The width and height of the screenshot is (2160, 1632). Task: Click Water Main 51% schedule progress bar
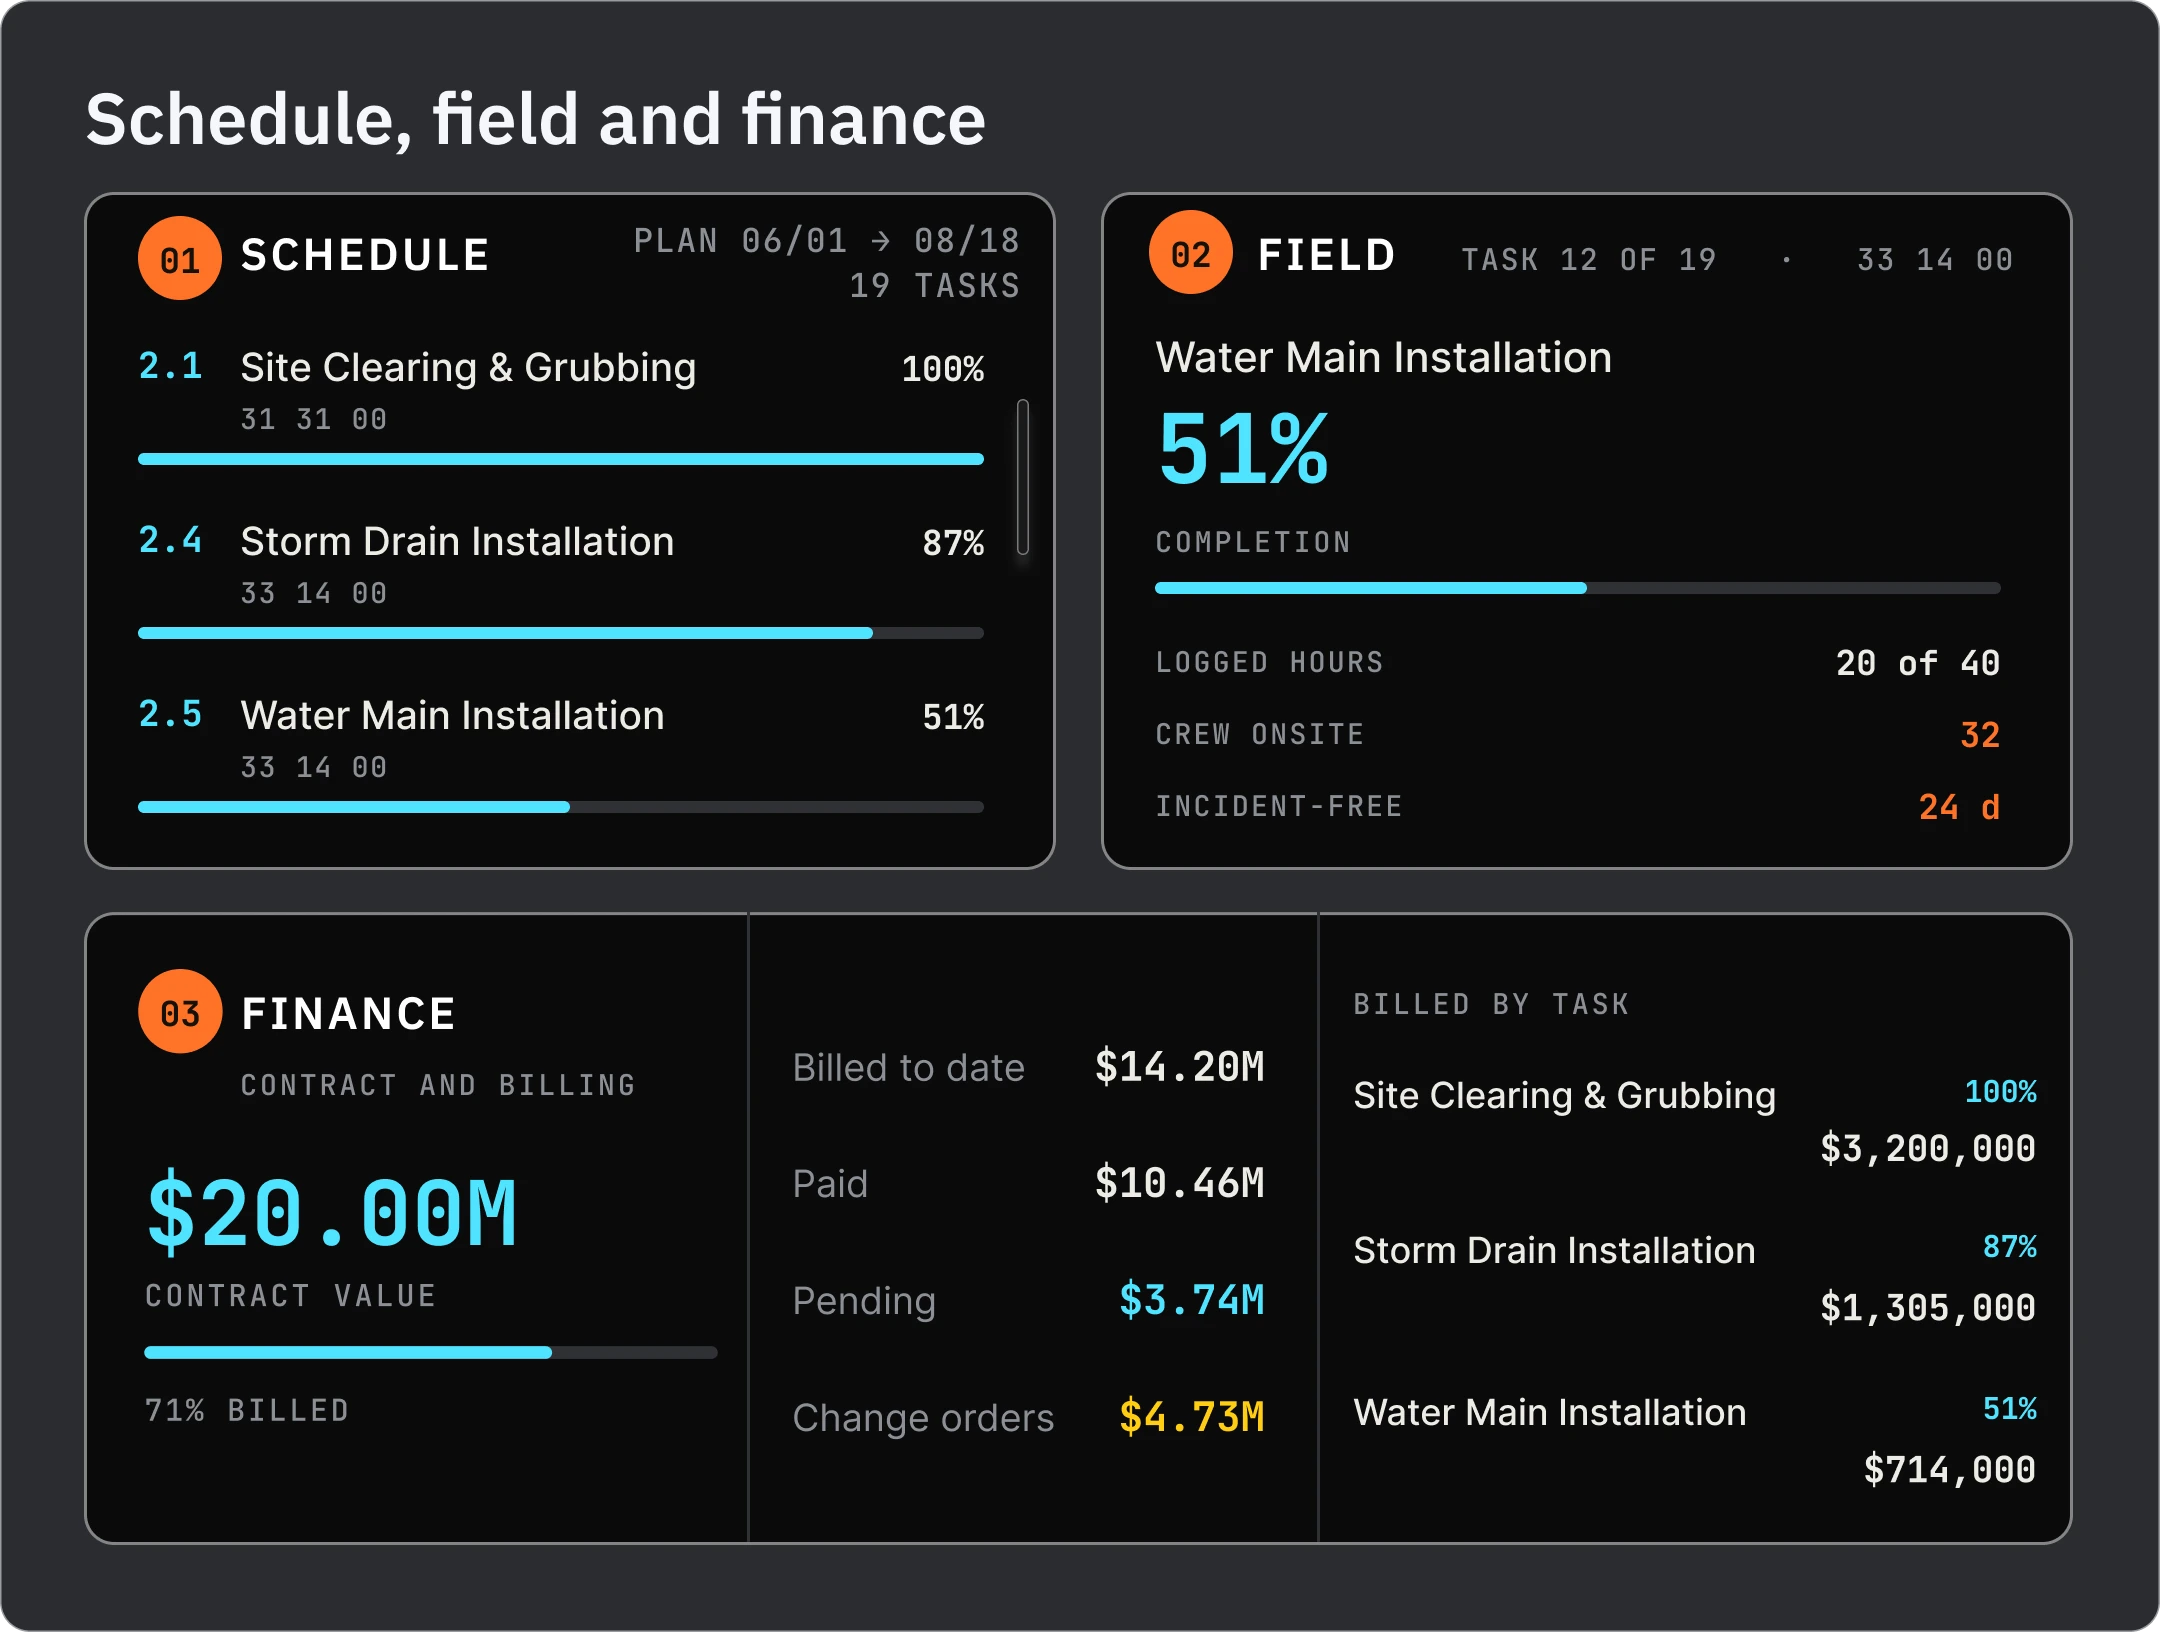pos(561,807)
